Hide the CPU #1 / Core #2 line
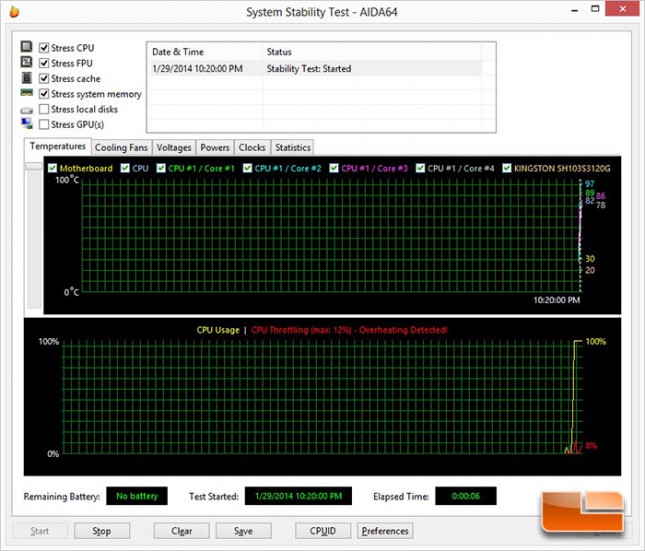 tap(247, 168)
